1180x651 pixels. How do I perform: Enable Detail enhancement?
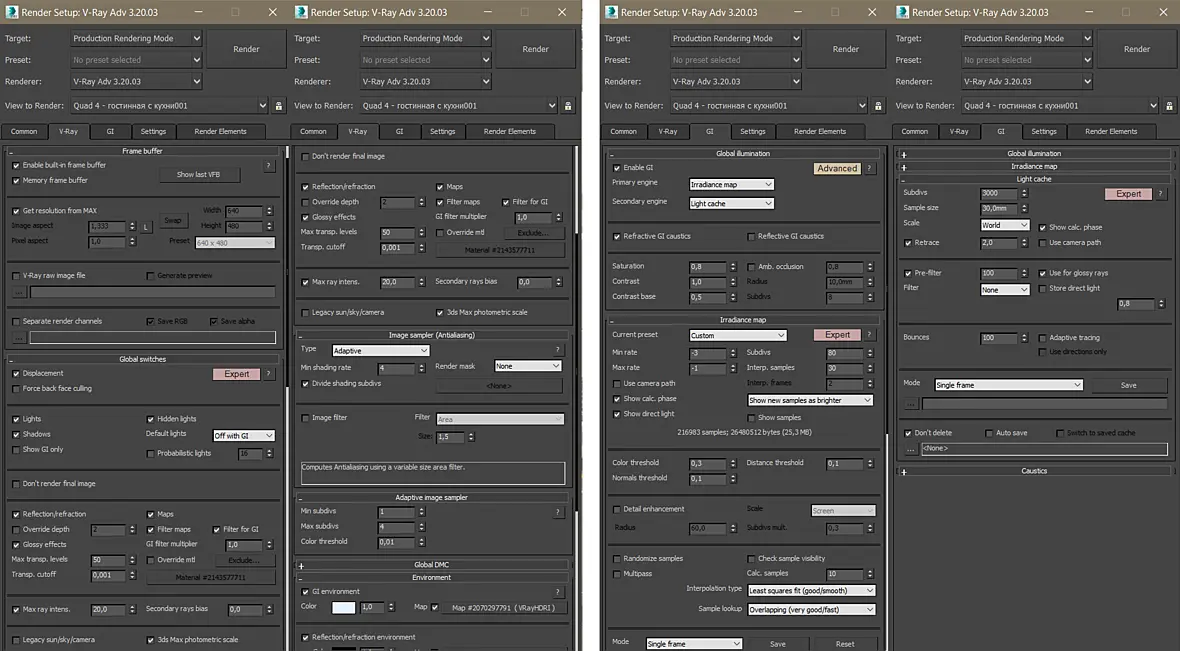pyautogui.click(x=616, y=510)
